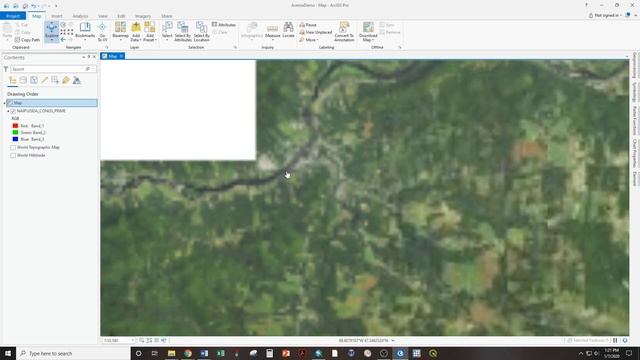Open Chrome from the taskbar
This screenshot has width=640, height=360.
[x=188, y=353]
